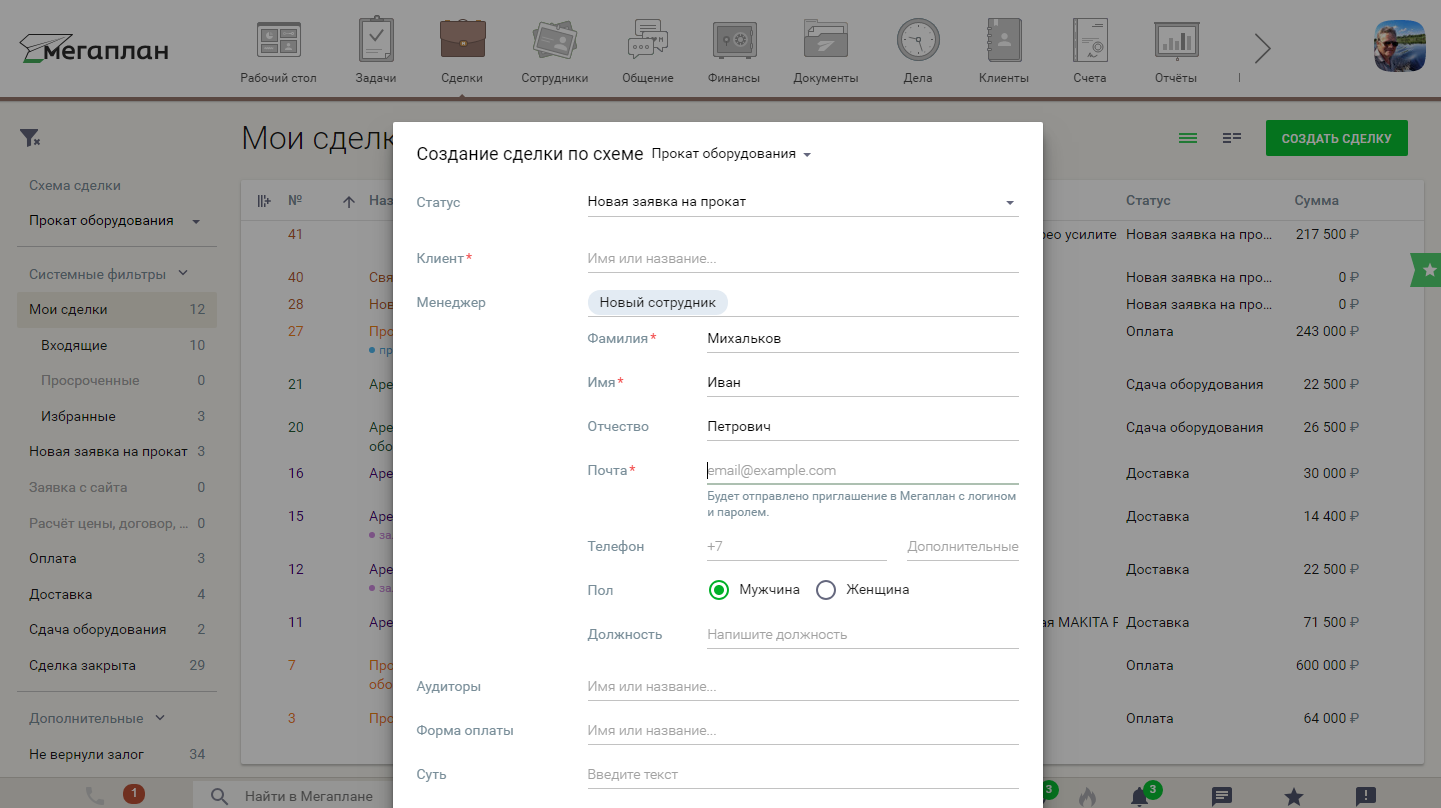Image resolution: width=1441 pixels, height=808 pixels.
Task: Switch to list view layout
Action: (1188, 138)
